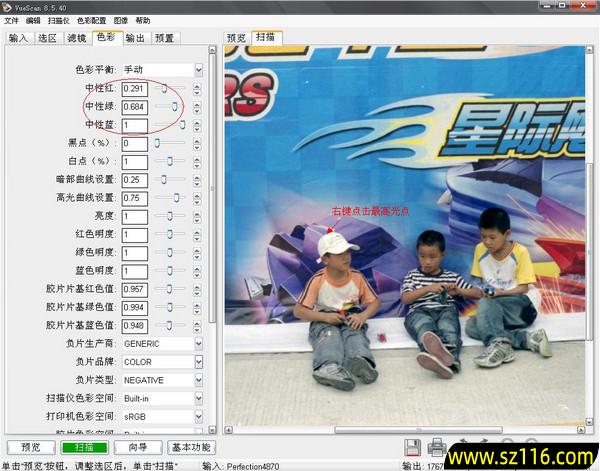Click the floppy disk save icon
The image size is (600, 471).
click(x=413, y=448)
